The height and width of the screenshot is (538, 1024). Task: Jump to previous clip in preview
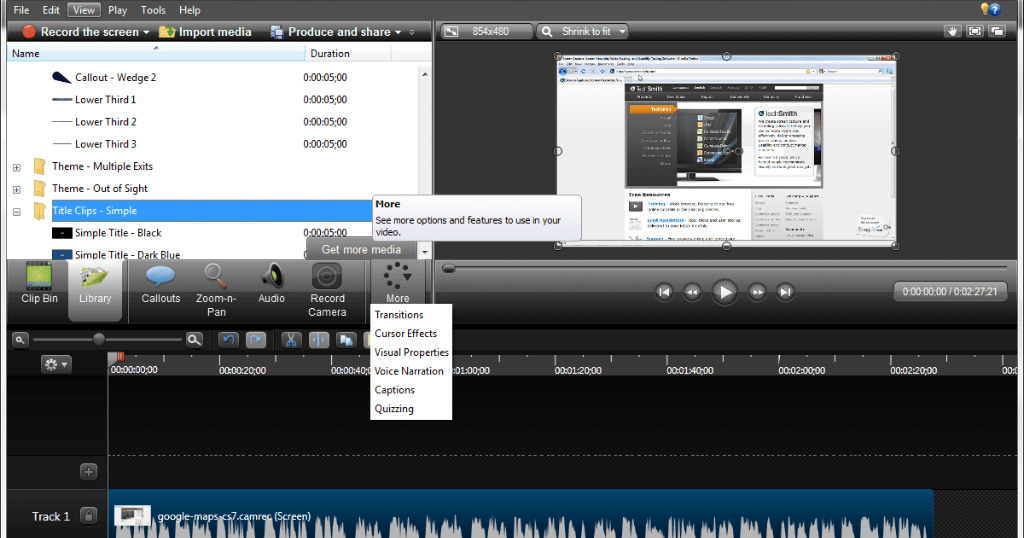[664, 292]
